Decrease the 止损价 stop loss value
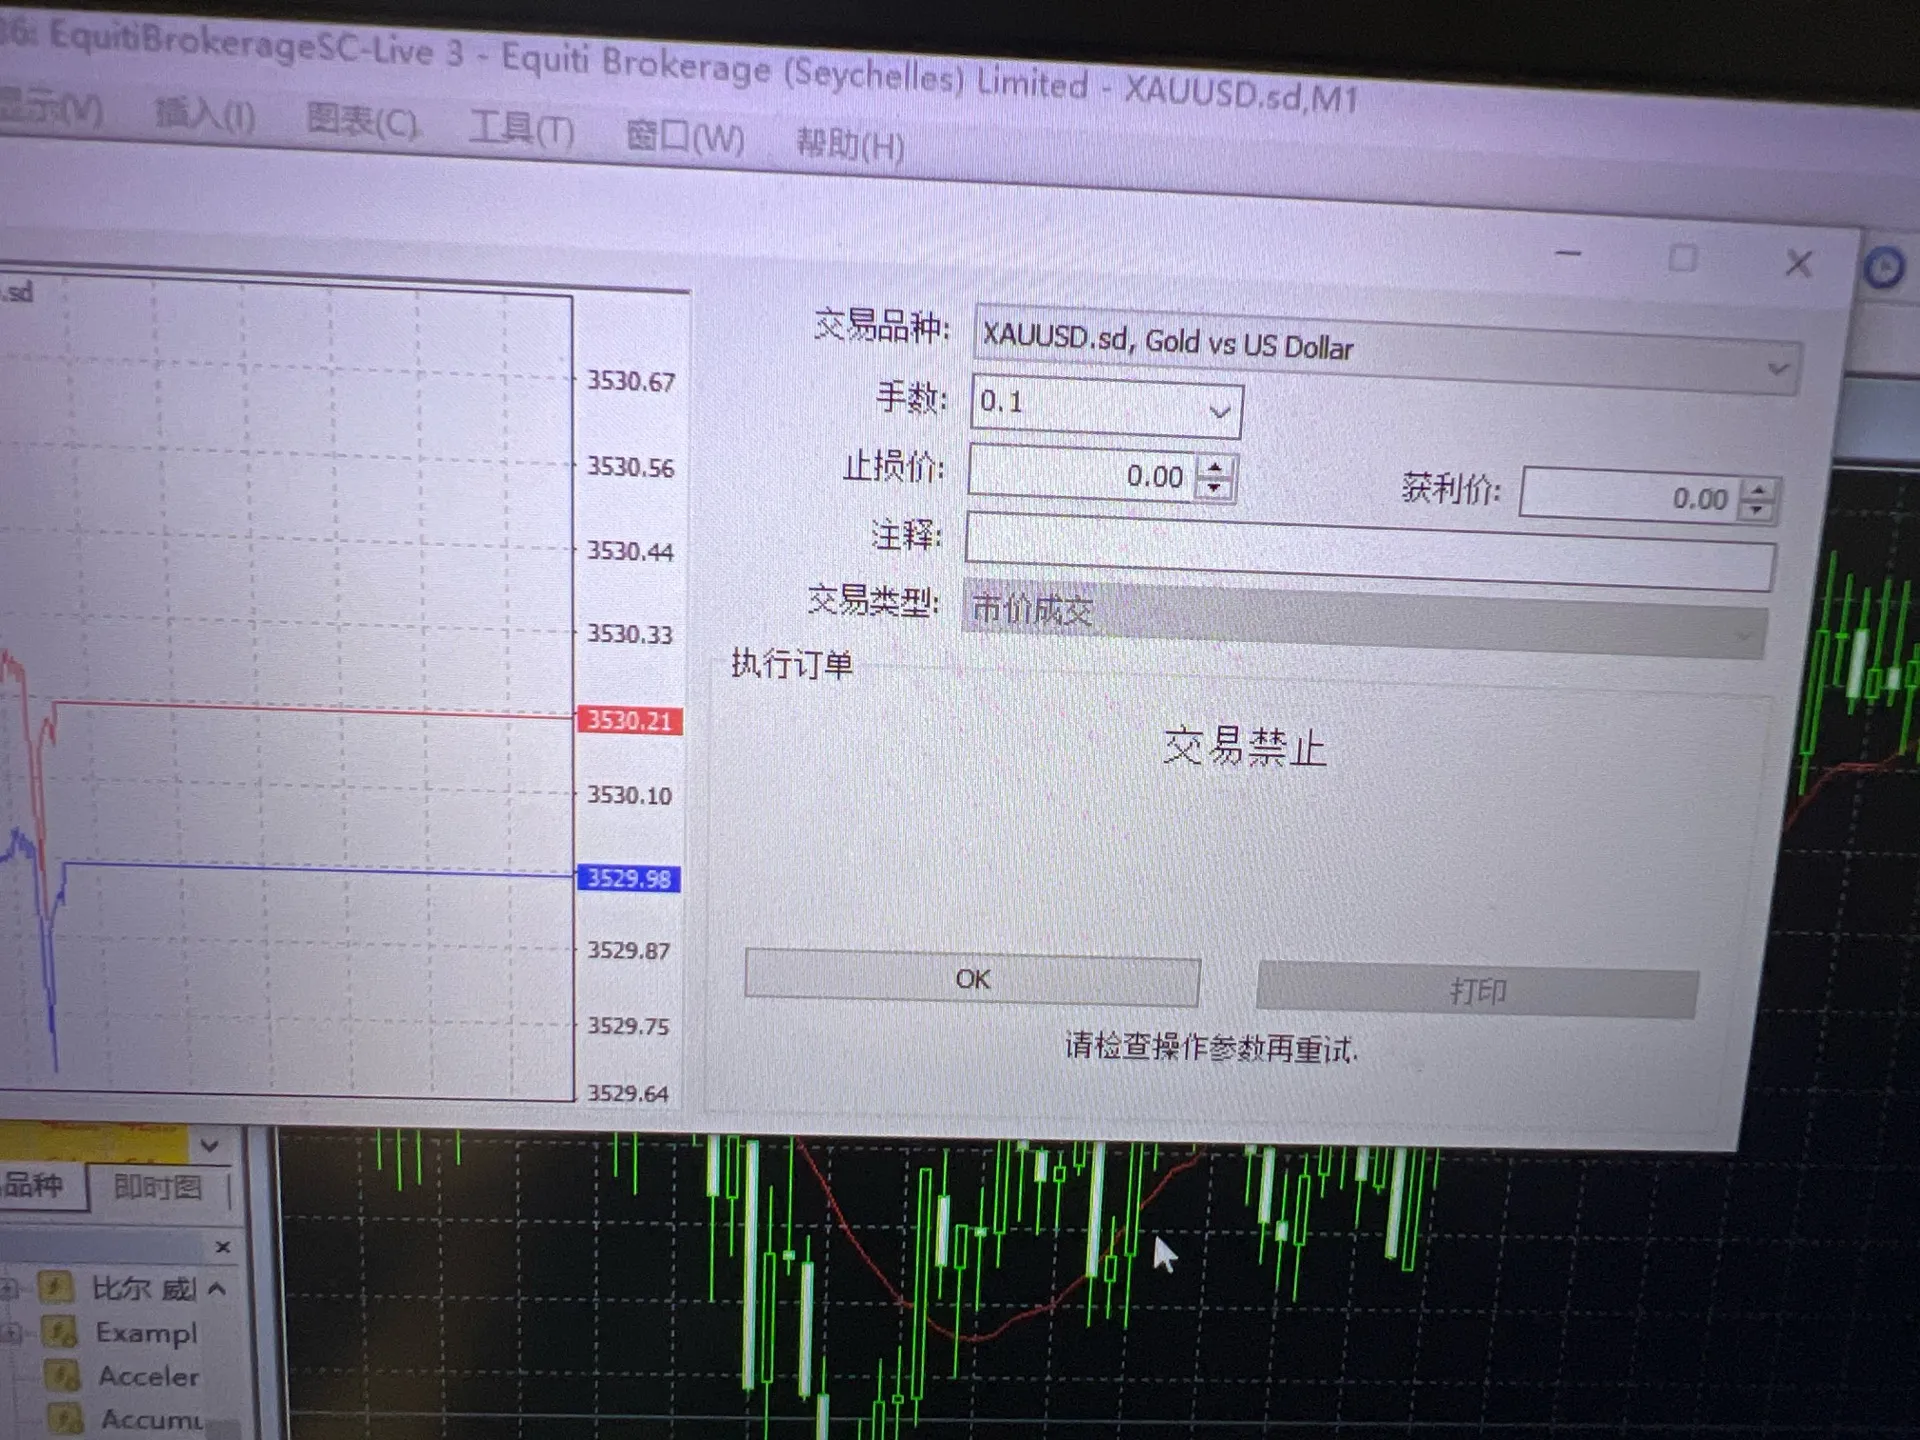The width and height of the screenshot is (1920, 1440). click(1214, 488)
